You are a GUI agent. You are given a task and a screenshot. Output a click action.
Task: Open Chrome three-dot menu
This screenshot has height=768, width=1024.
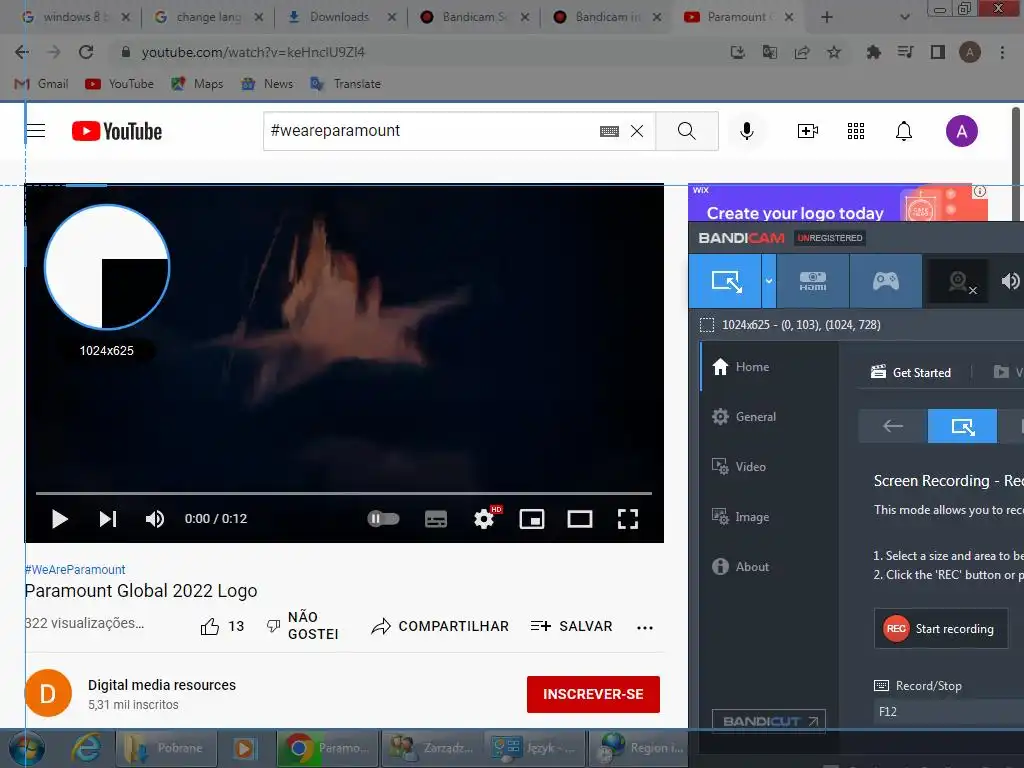[1002, 52]
